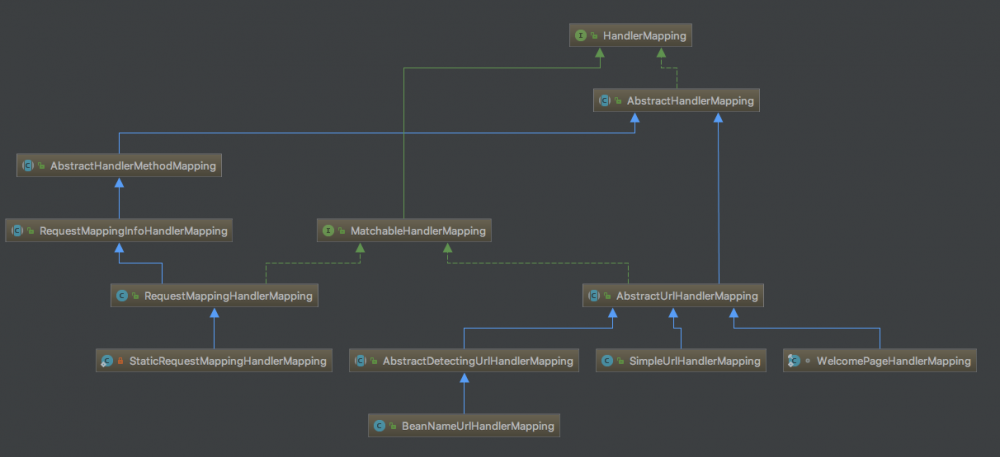Select the "AbstractHandlerMapping" label text
The image size is (1000, 457).
pyautogui.click(x=690, y=101)
